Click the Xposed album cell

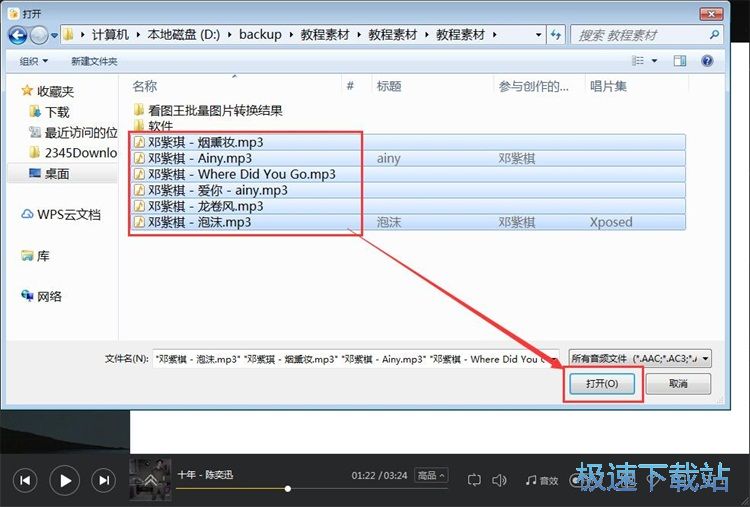(x=611, y=222)
